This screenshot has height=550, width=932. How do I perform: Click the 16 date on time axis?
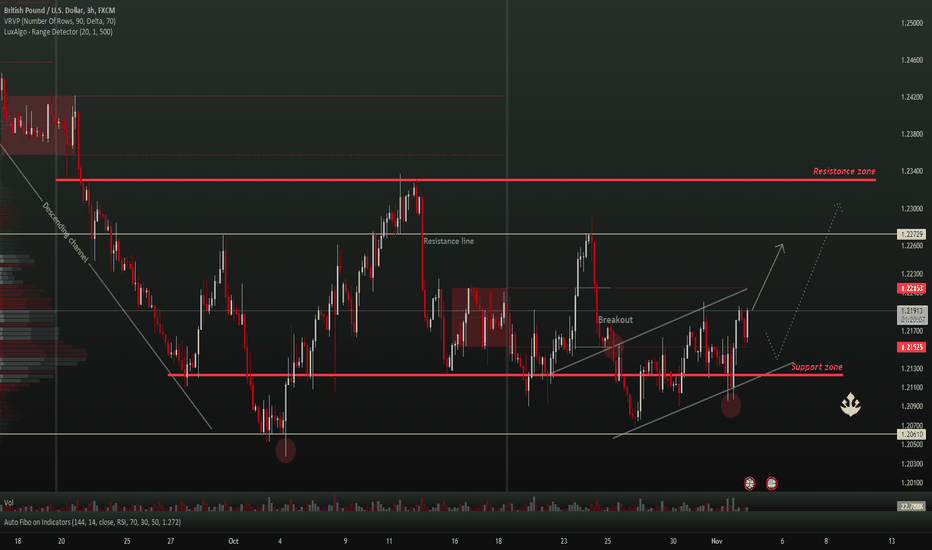(455, 541)
